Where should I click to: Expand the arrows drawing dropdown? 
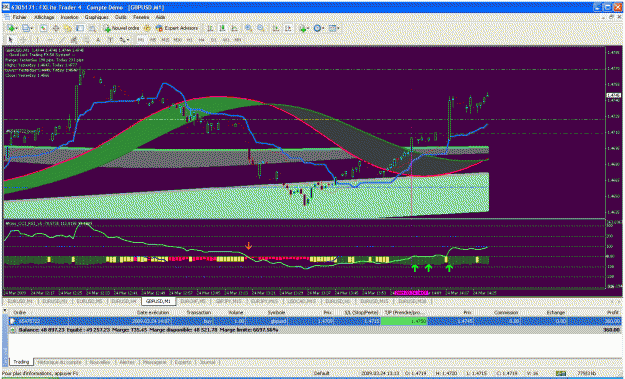click(124, 39)
